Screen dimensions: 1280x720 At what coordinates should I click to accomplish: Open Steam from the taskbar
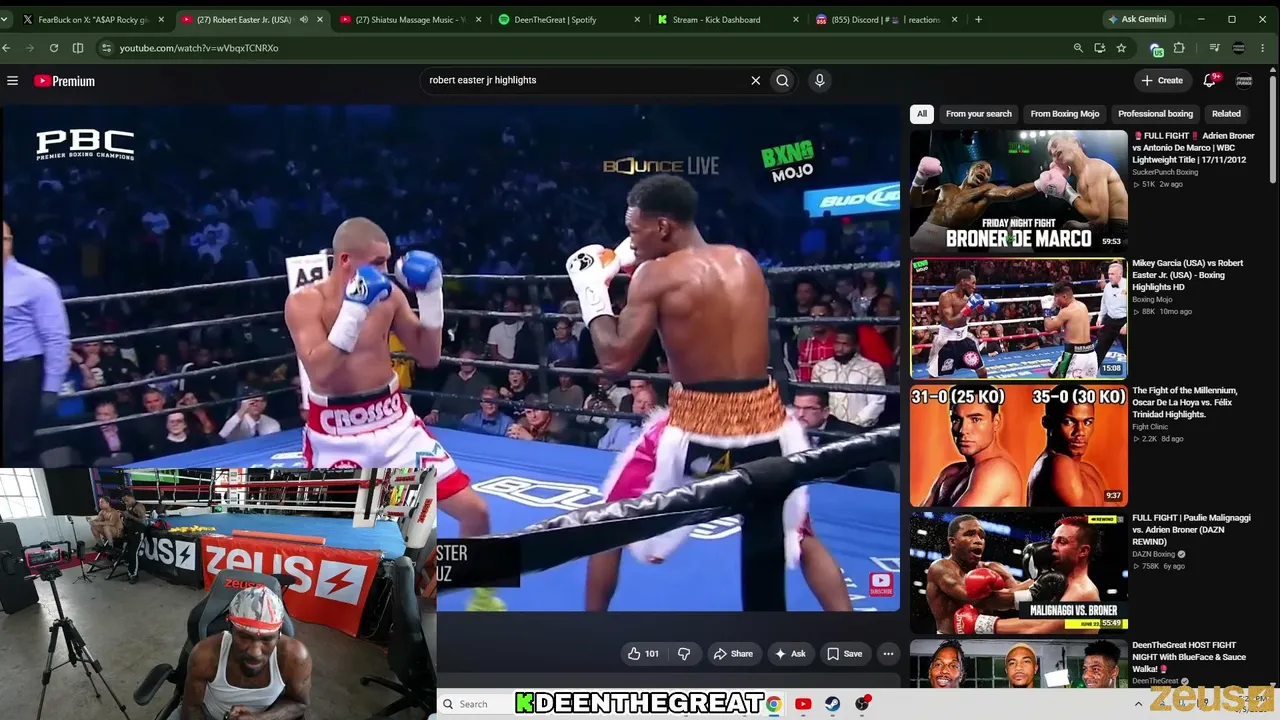point(832,704)
